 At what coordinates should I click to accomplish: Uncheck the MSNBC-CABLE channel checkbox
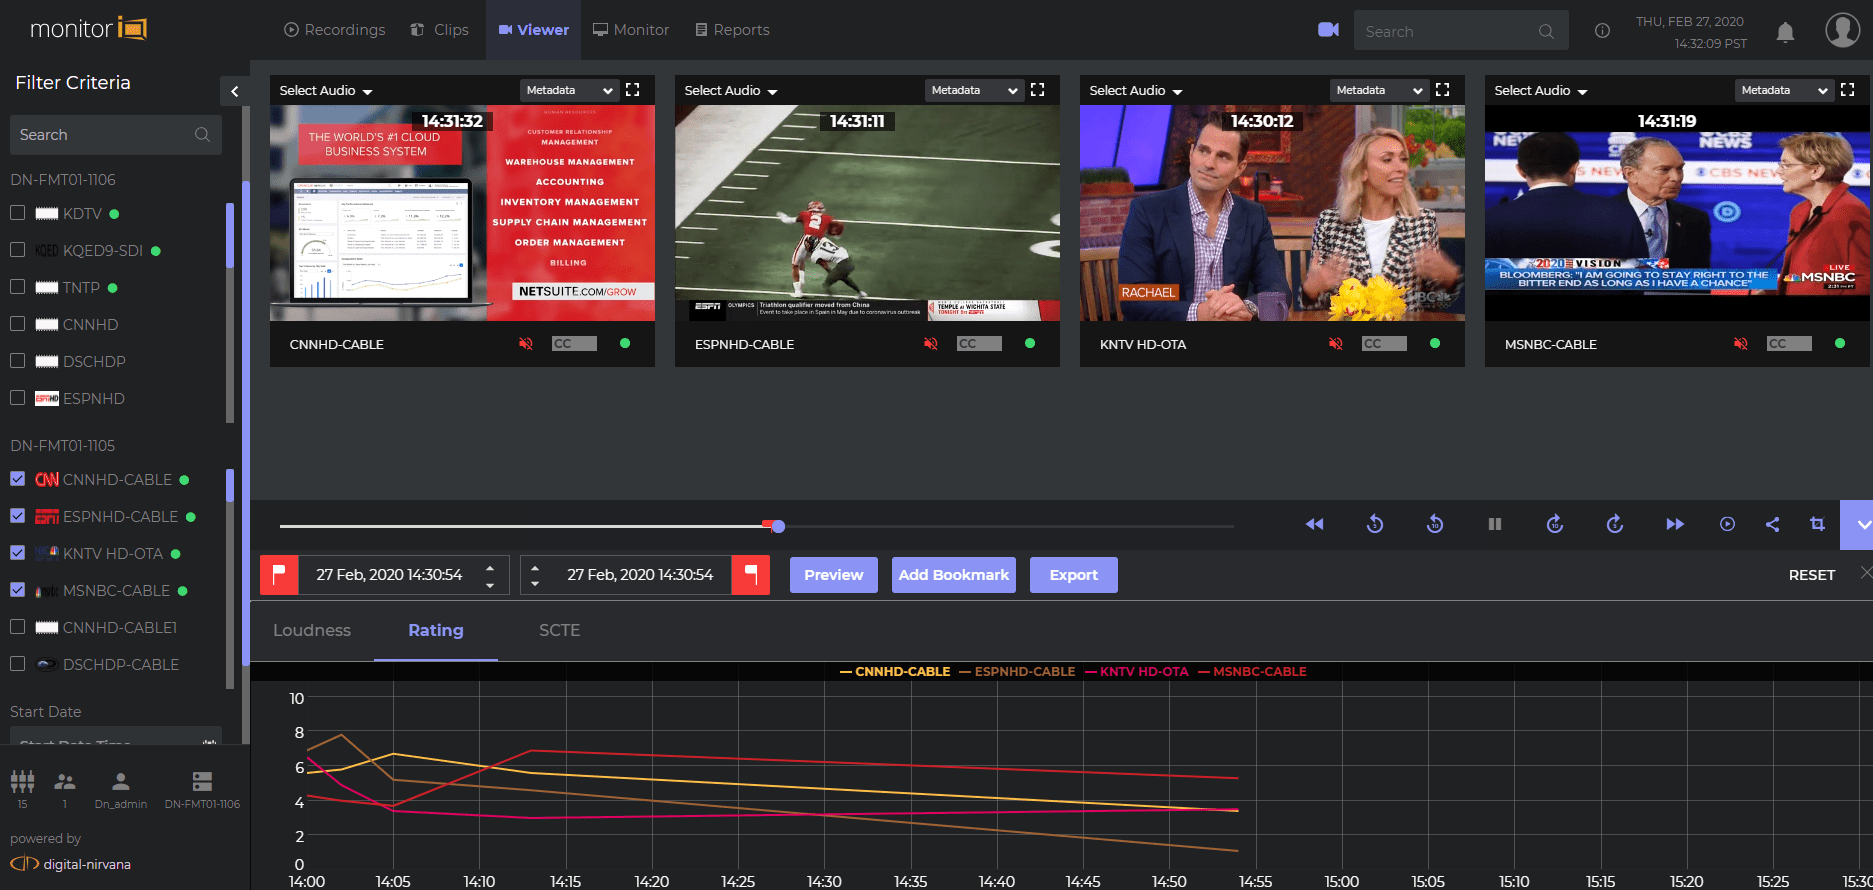(x=17, y=590)
